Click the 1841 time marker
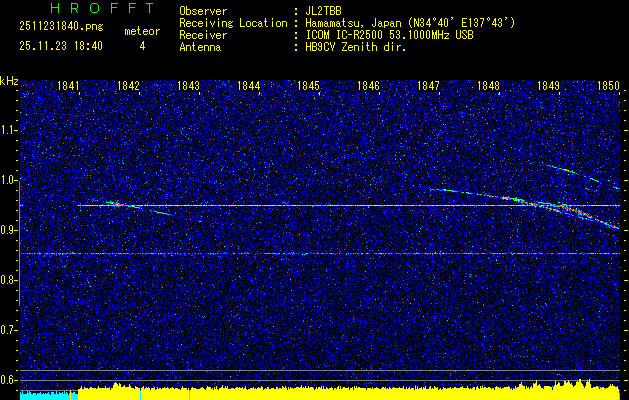629x400 pixels. tap(69, 87)
